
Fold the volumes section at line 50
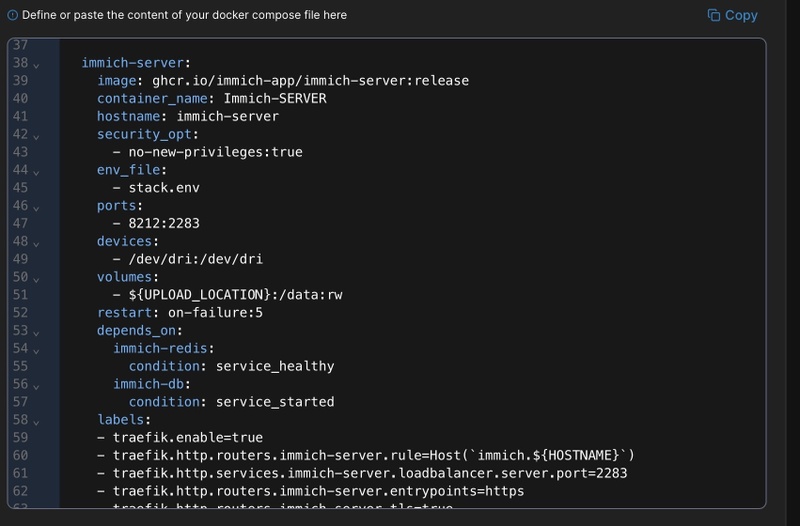[36, 279]
